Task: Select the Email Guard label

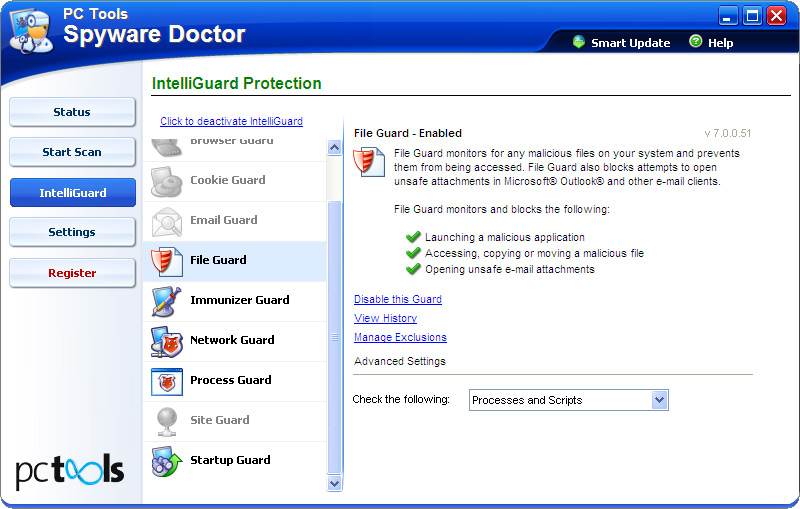Action: (223, 220)
